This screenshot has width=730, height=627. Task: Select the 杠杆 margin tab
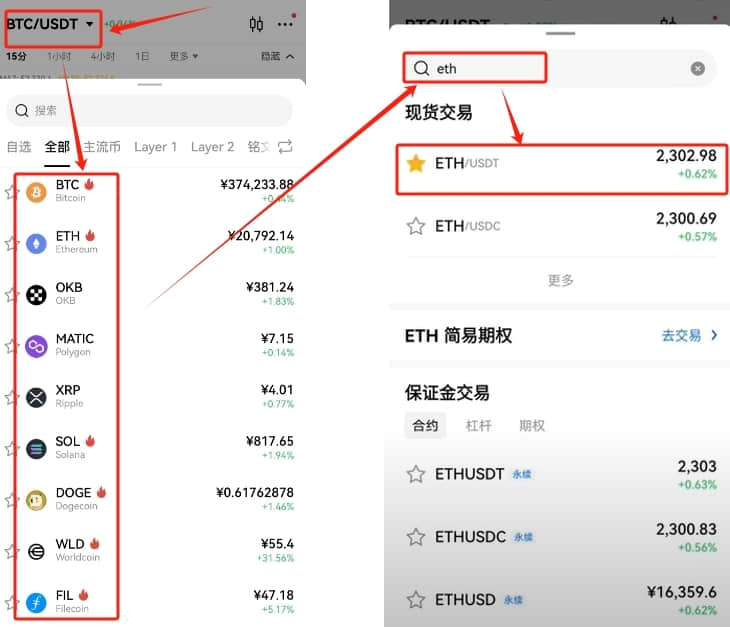tap(479, 425)
